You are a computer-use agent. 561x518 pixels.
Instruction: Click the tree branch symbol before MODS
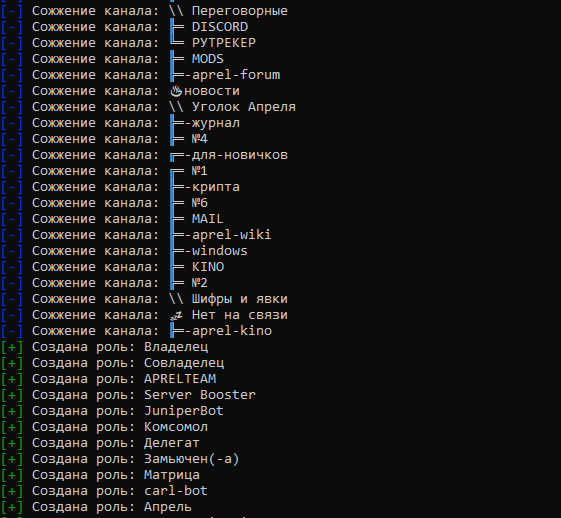[177, 59]
